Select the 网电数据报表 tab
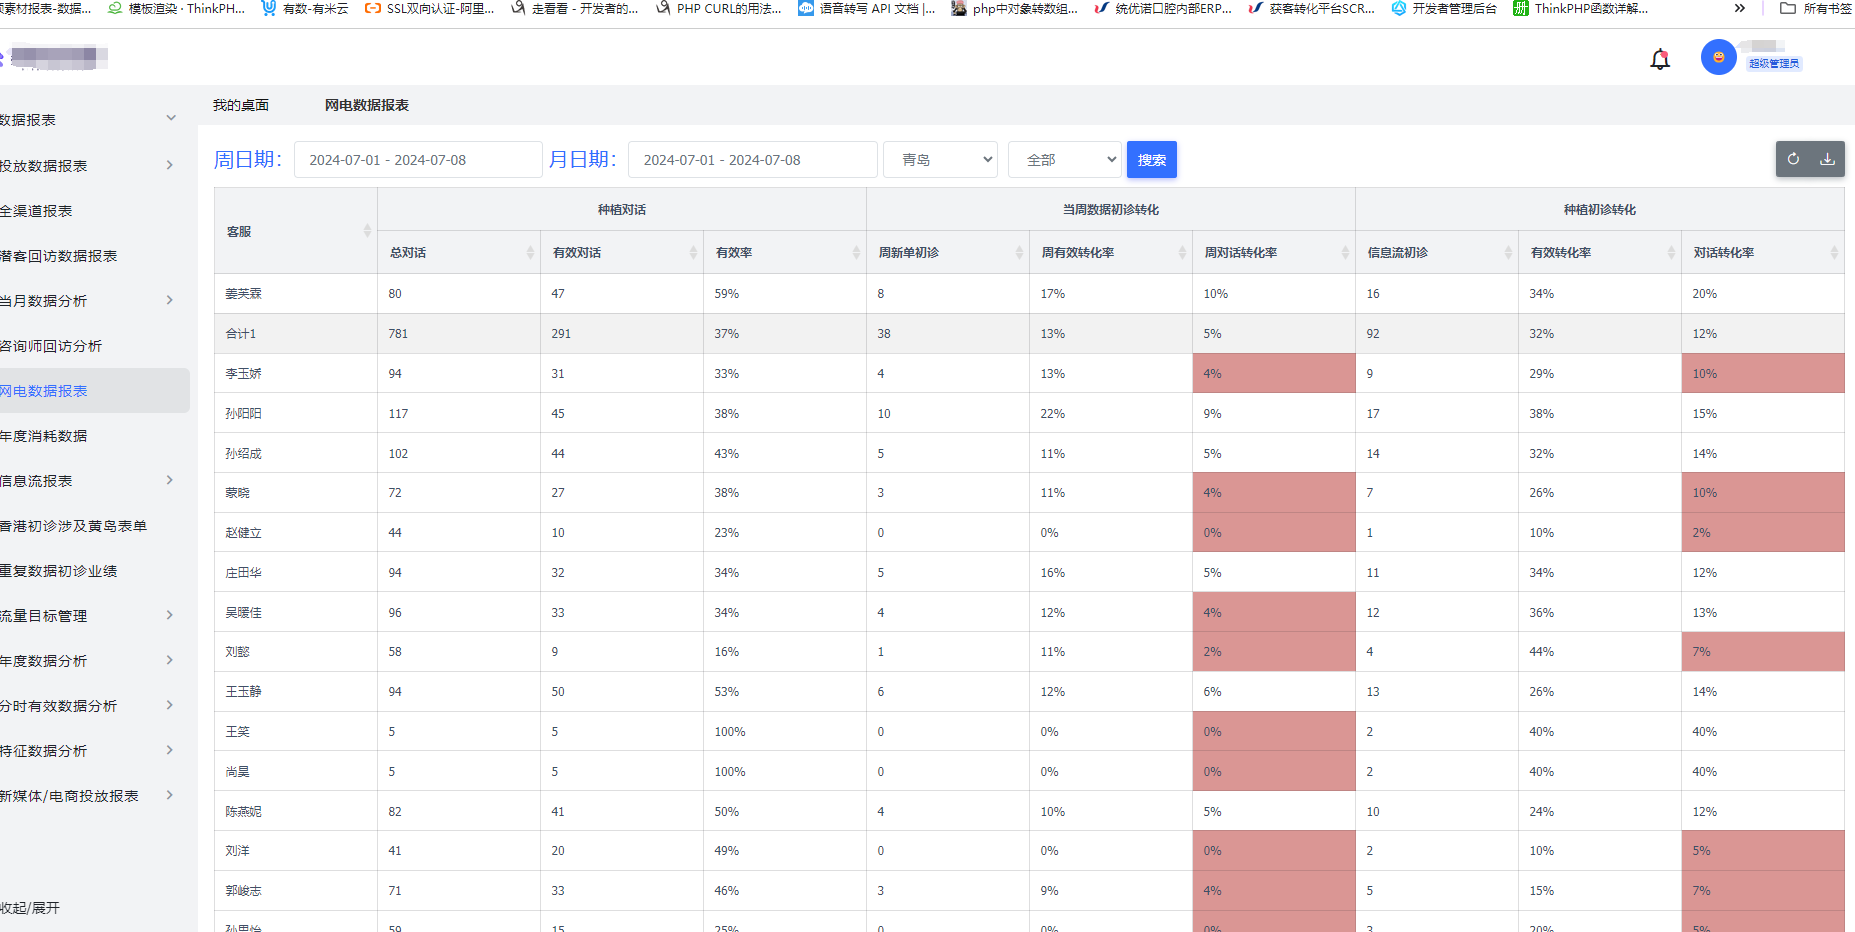This screenshot has height=932, width=1855. [x=366, y=105]
